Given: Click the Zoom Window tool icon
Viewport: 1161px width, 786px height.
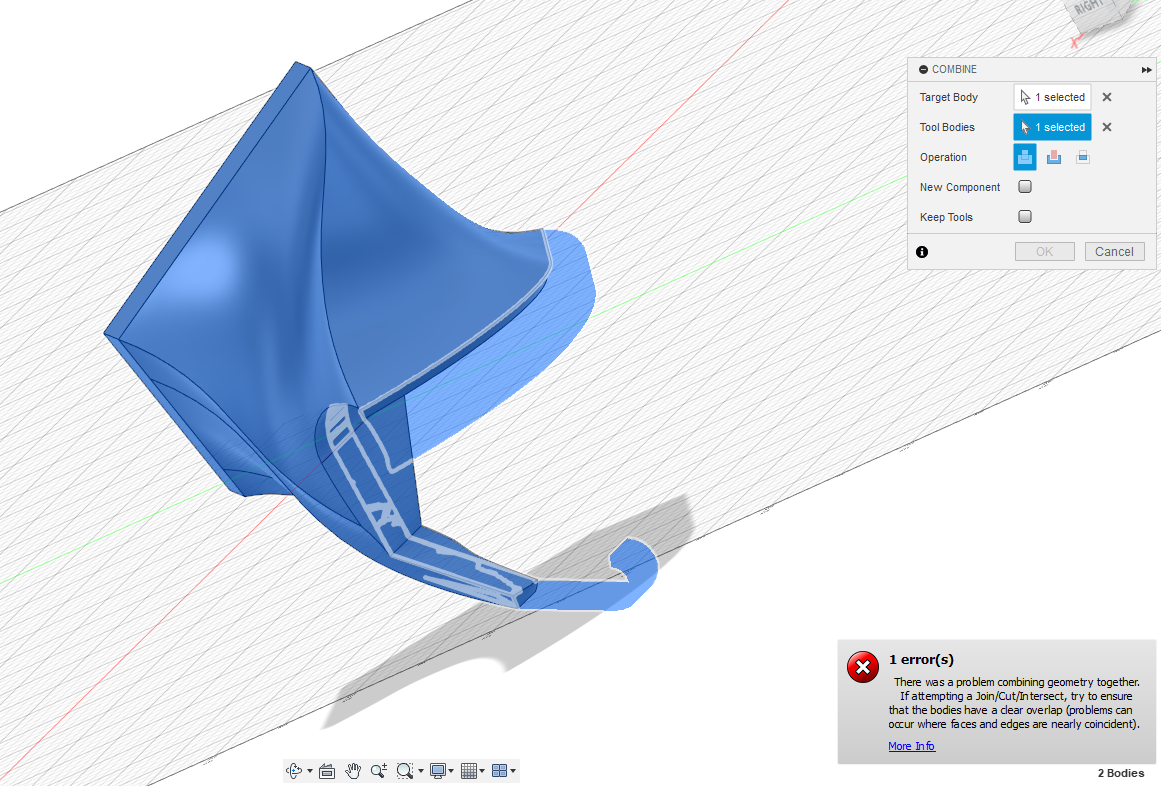Looking at the screenshot, I should coord(403,770).
